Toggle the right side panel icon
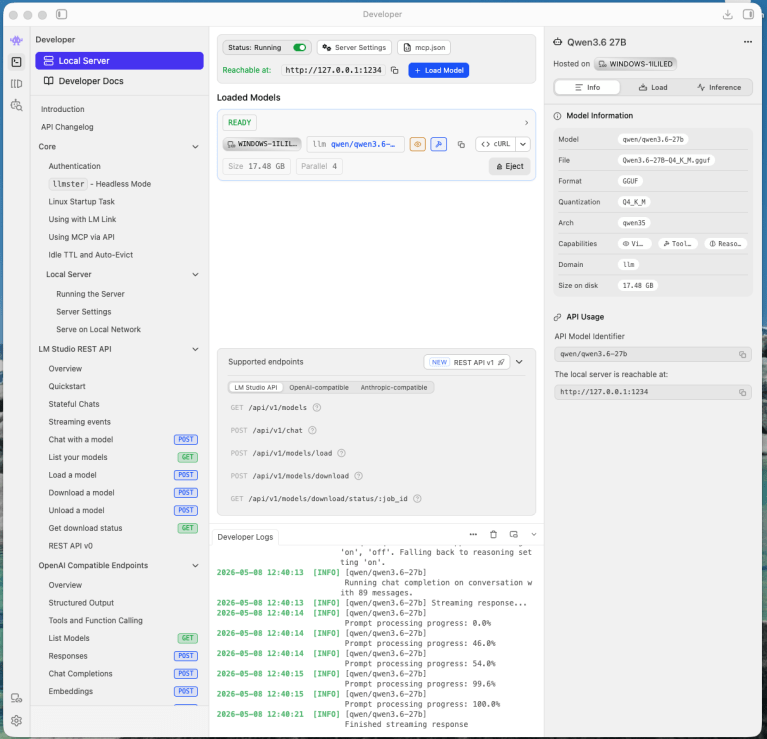The image size is (767, 739). [x=748, y=14]
